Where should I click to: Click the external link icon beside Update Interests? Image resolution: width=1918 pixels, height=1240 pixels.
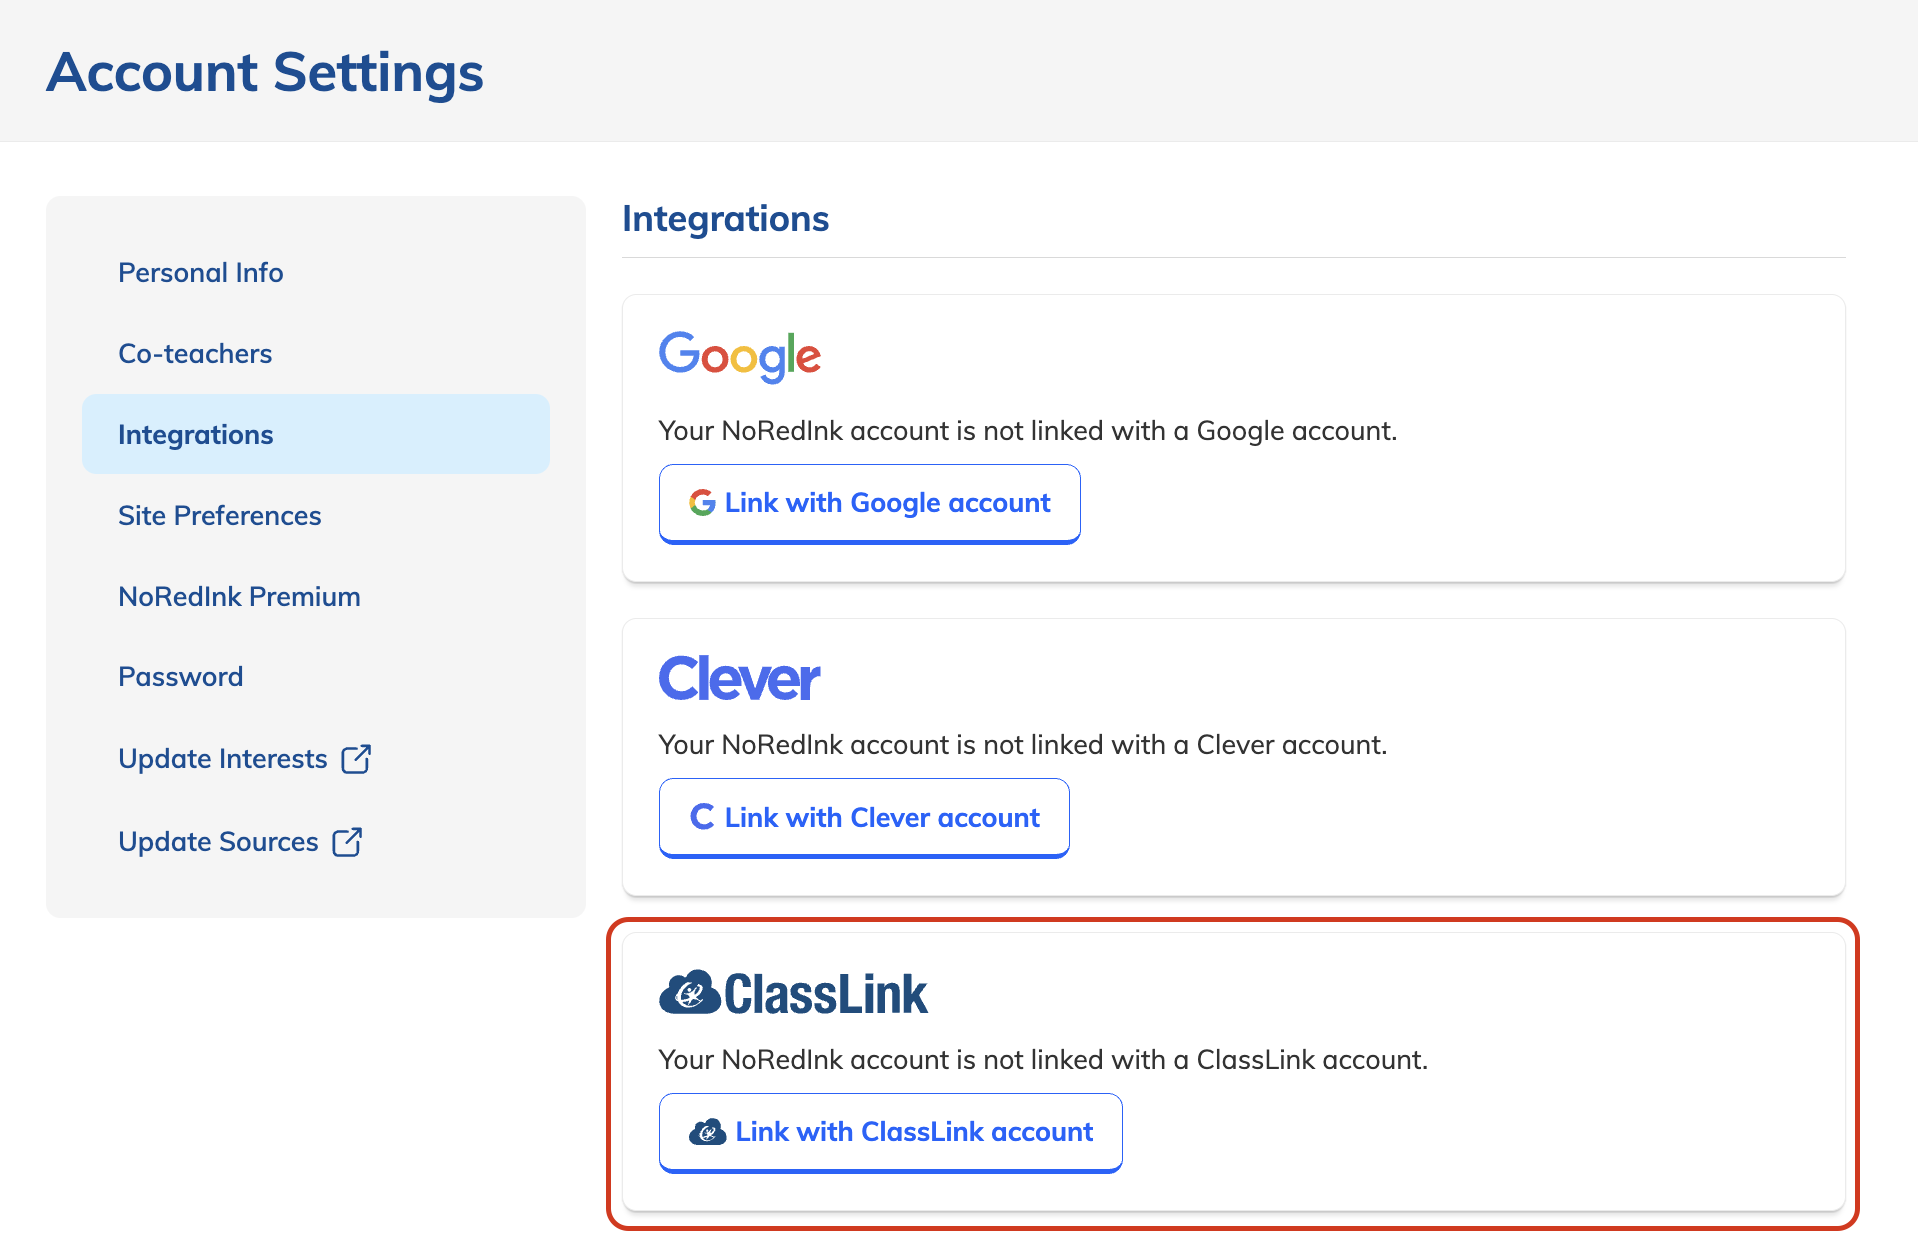358,758
